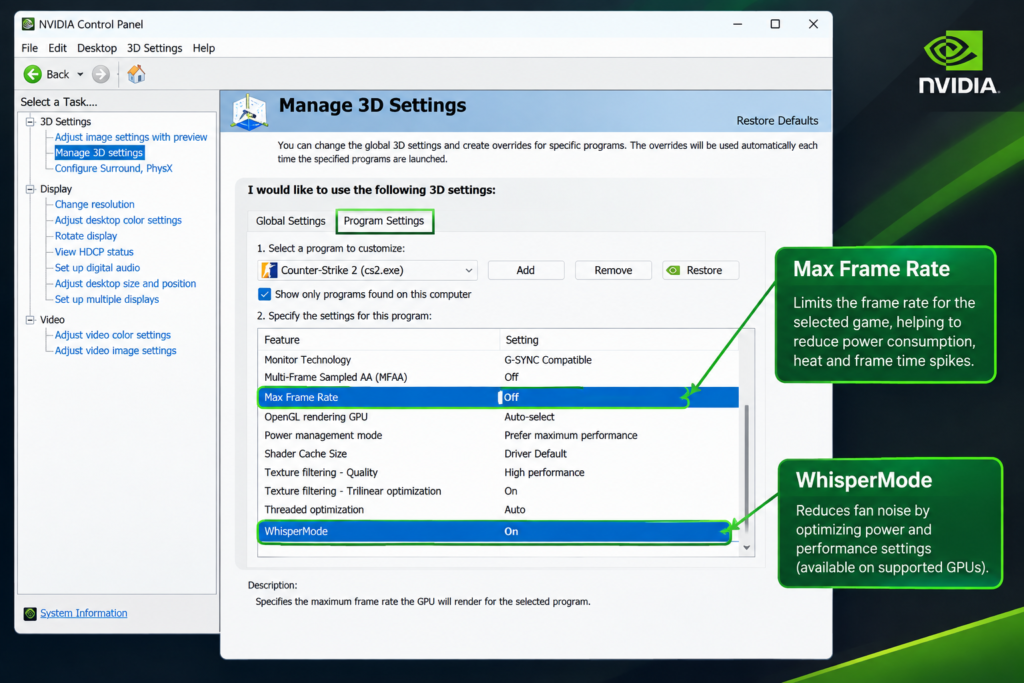Select View HDCP status task

tap(94, 252)
